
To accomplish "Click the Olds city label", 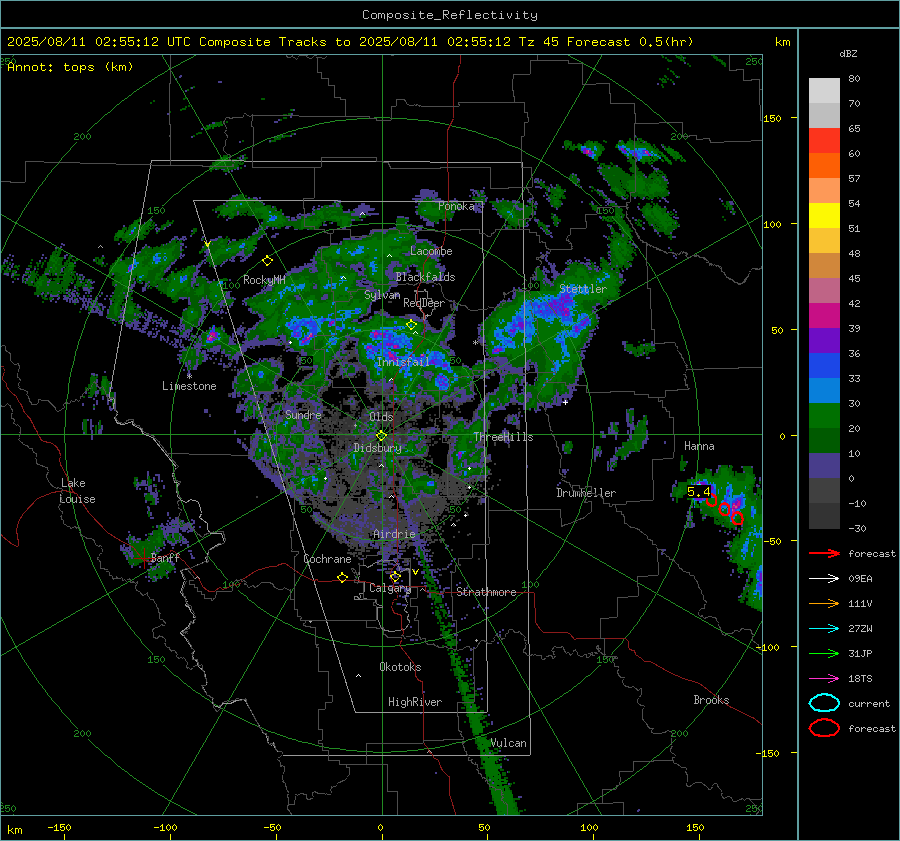I will coord(381,417).
